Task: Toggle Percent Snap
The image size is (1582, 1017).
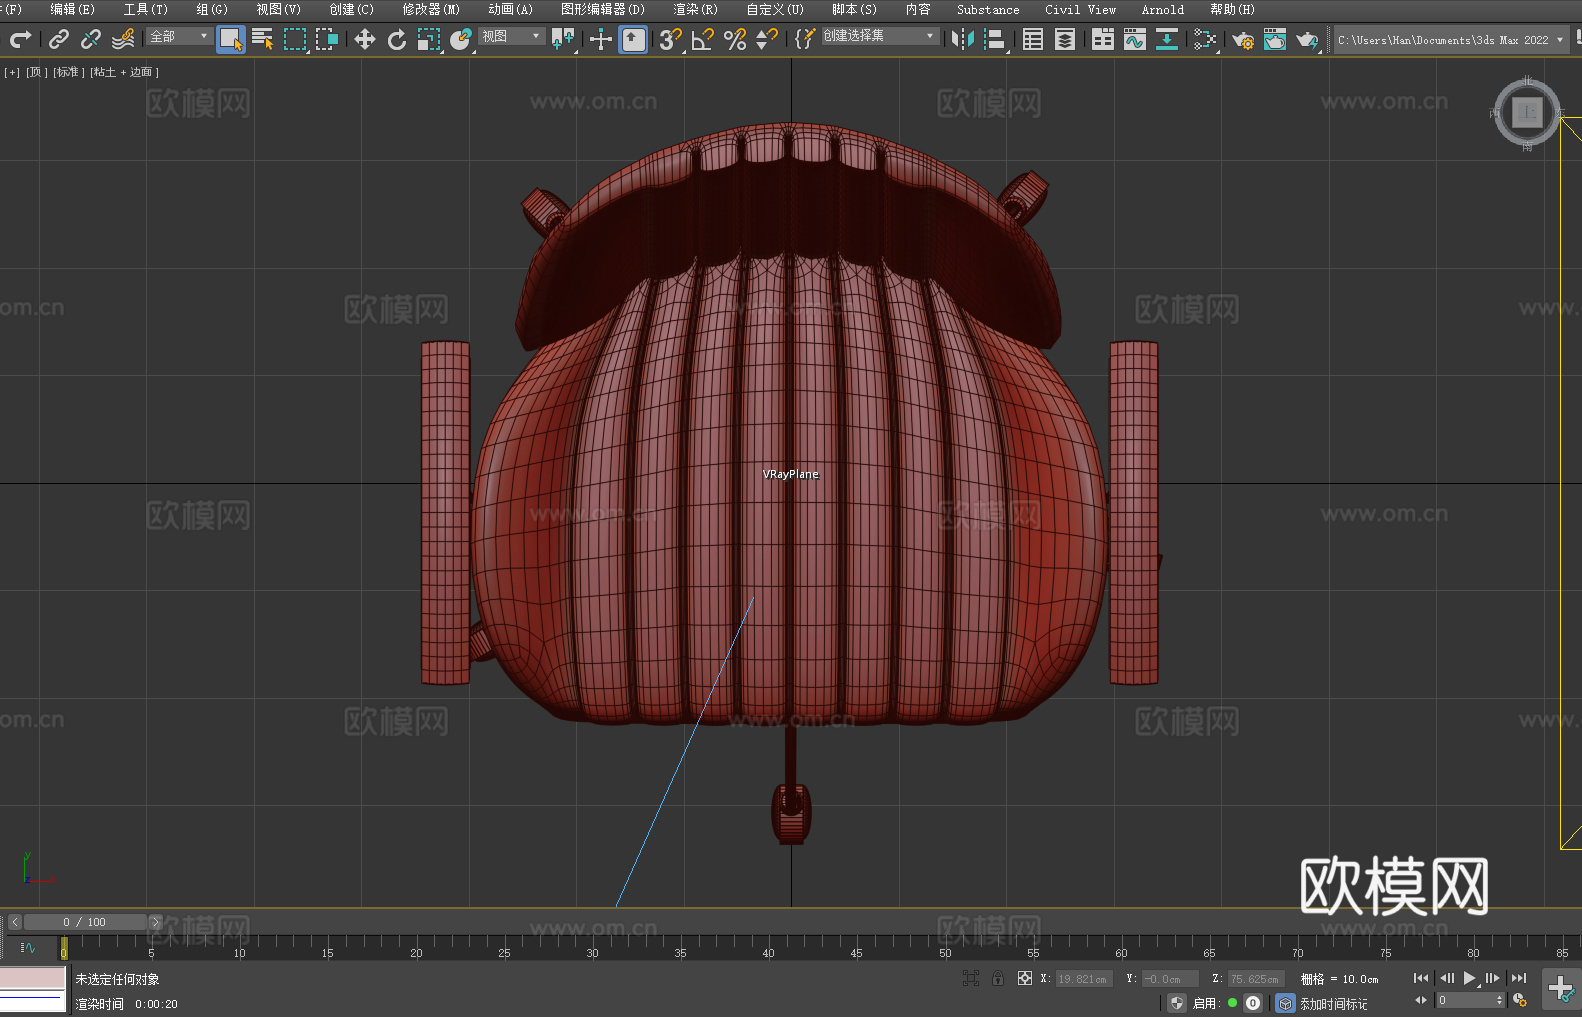Action: pyautogui.click(x=735, y=39)
